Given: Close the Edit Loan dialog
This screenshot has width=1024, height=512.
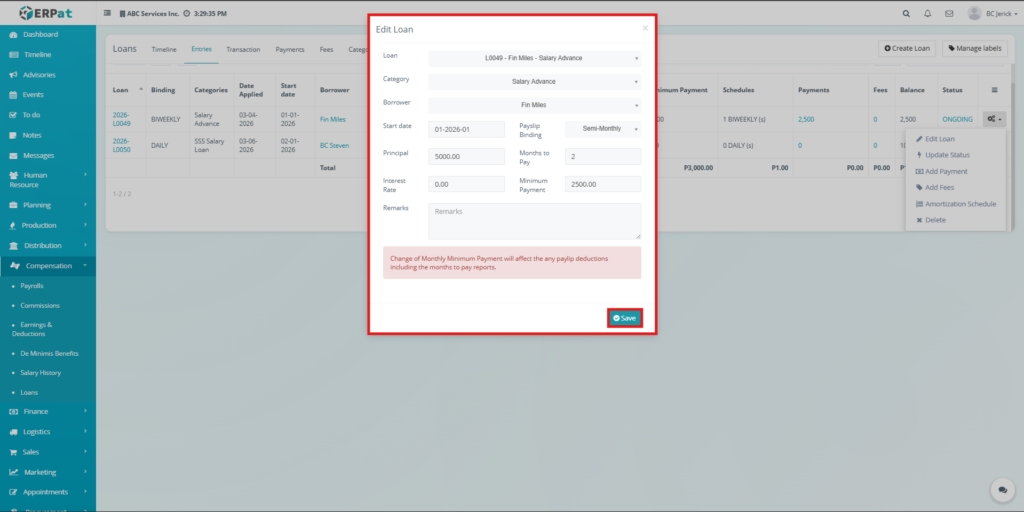Looking at the screenshot, I should [x=645, y=28].
